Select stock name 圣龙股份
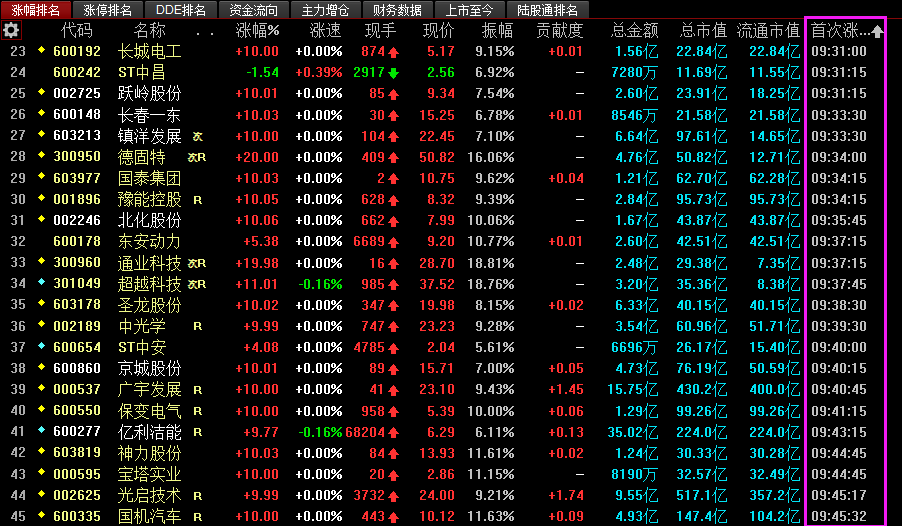 point(150,305)
